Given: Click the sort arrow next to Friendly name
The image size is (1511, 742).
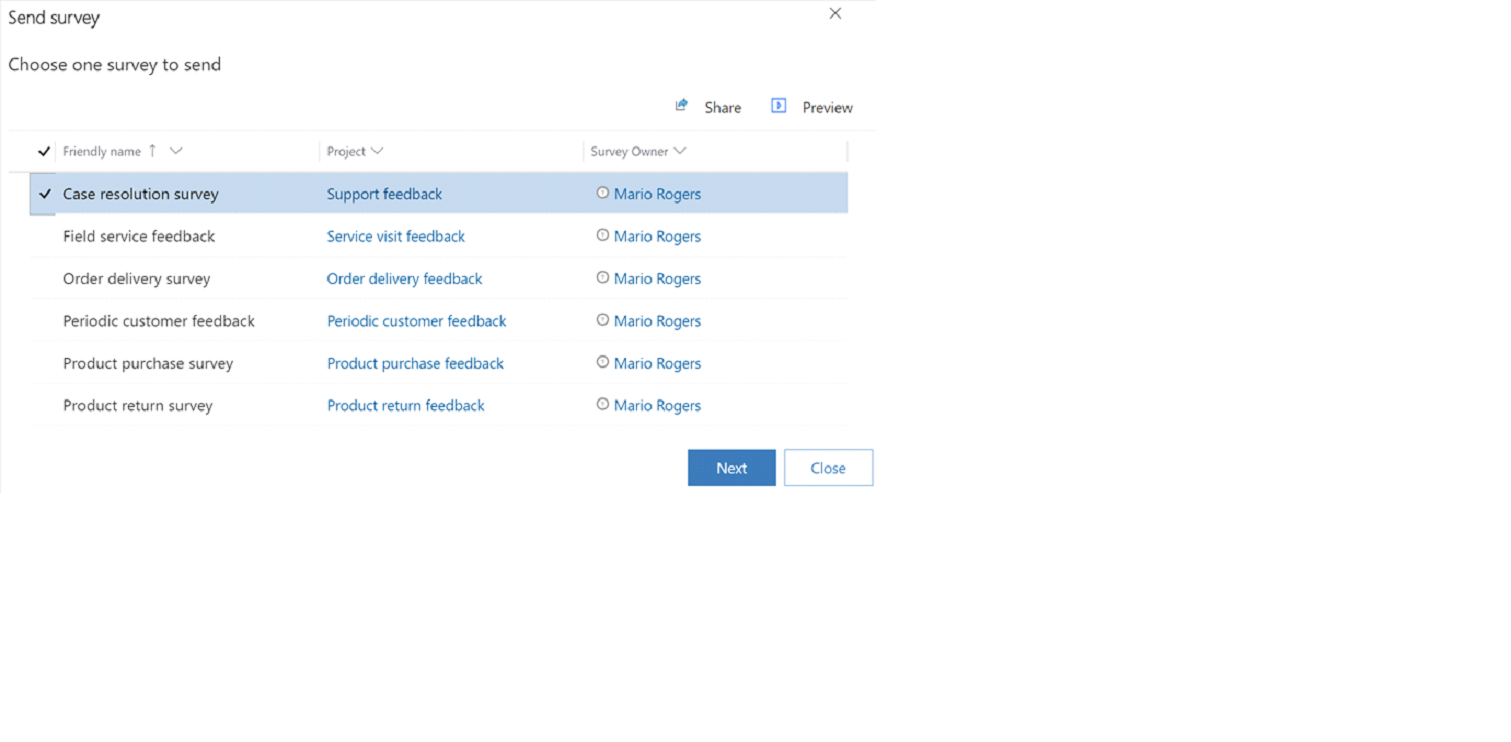Looking at the screenshot, I should (x=152, y=151).
